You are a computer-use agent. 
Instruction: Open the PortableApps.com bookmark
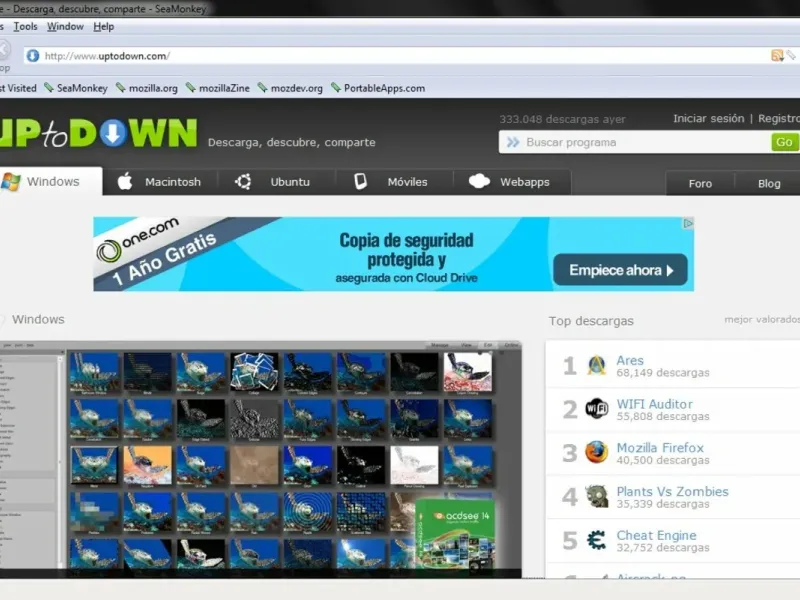384,88
